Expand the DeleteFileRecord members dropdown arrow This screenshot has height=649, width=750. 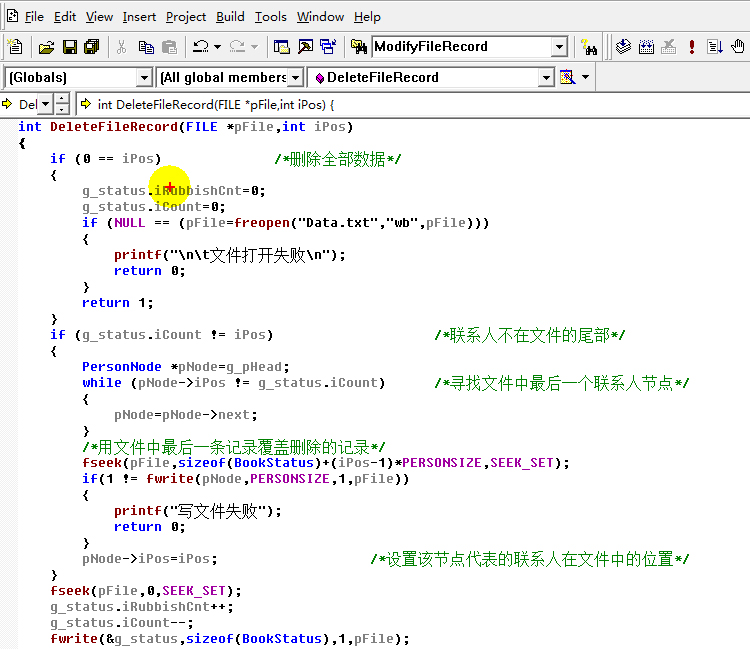coord(545,77)
